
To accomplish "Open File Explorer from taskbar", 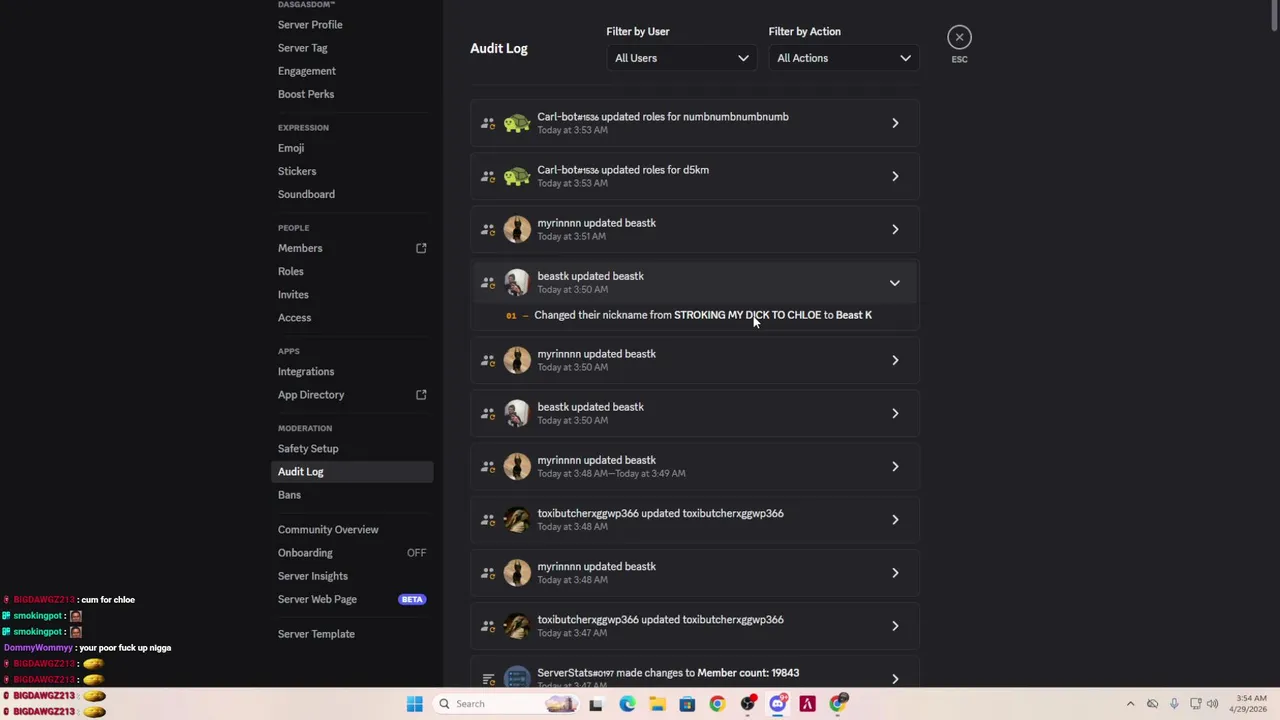I will click(657, 704).
